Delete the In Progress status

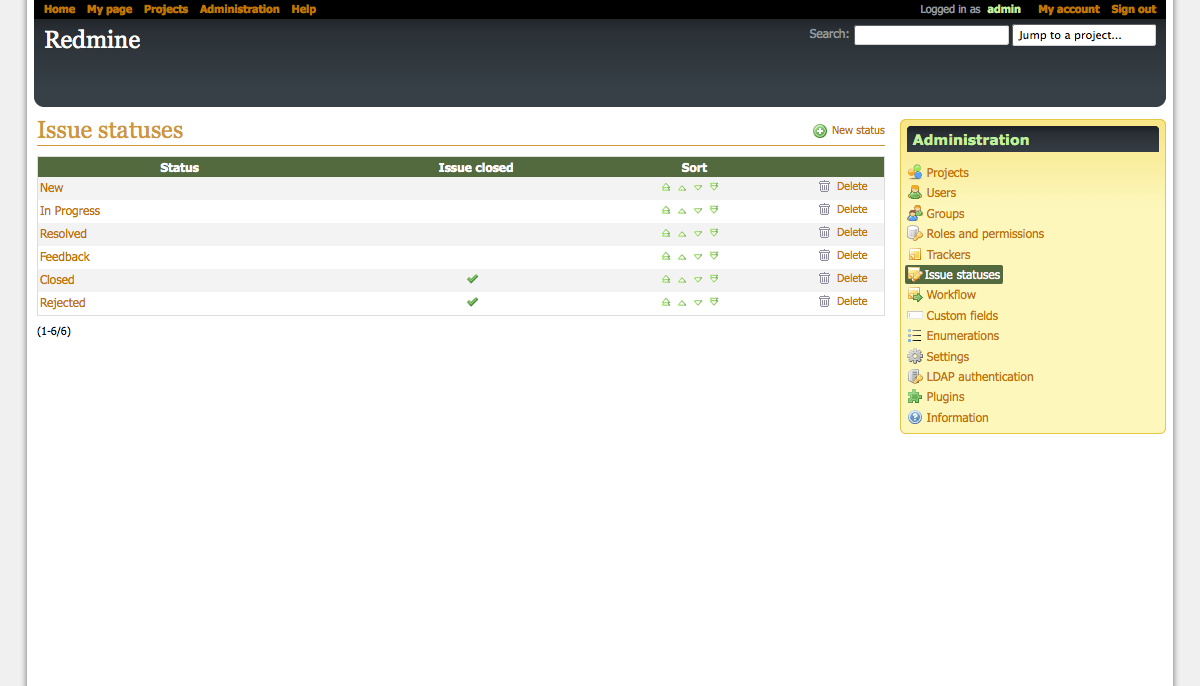(843, 209)
